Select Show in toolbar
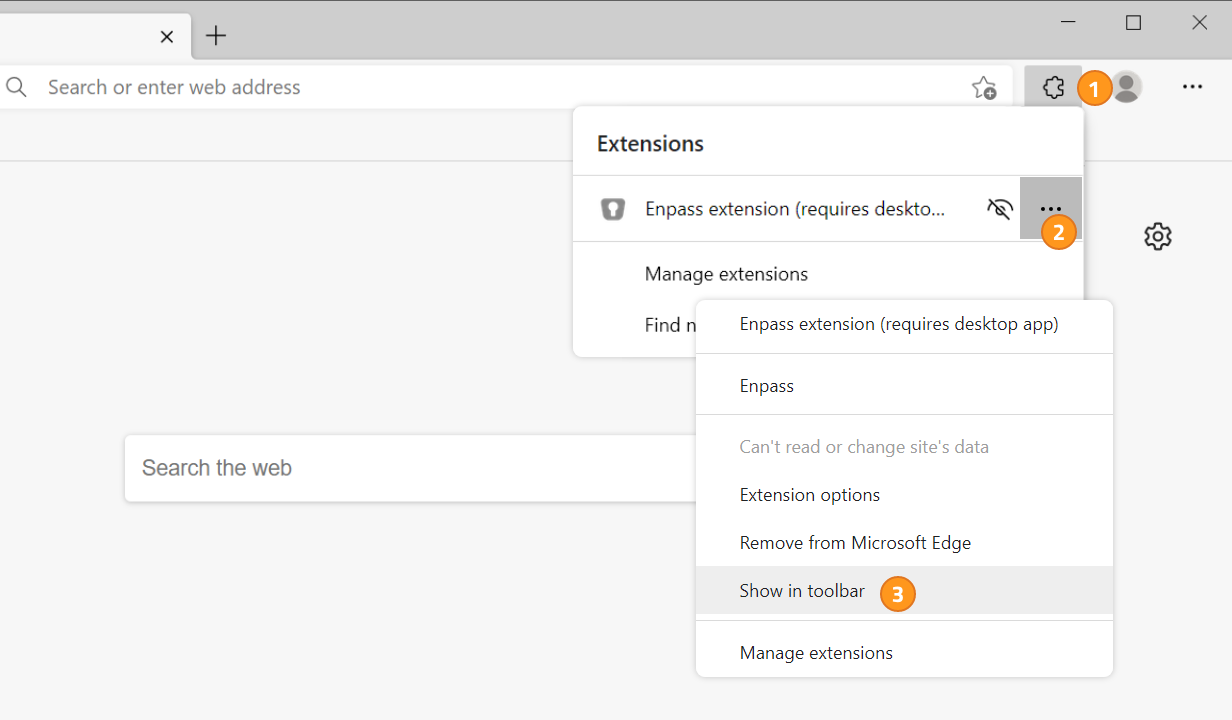This screenshot has height=720, width=1232. coord(904,591)
